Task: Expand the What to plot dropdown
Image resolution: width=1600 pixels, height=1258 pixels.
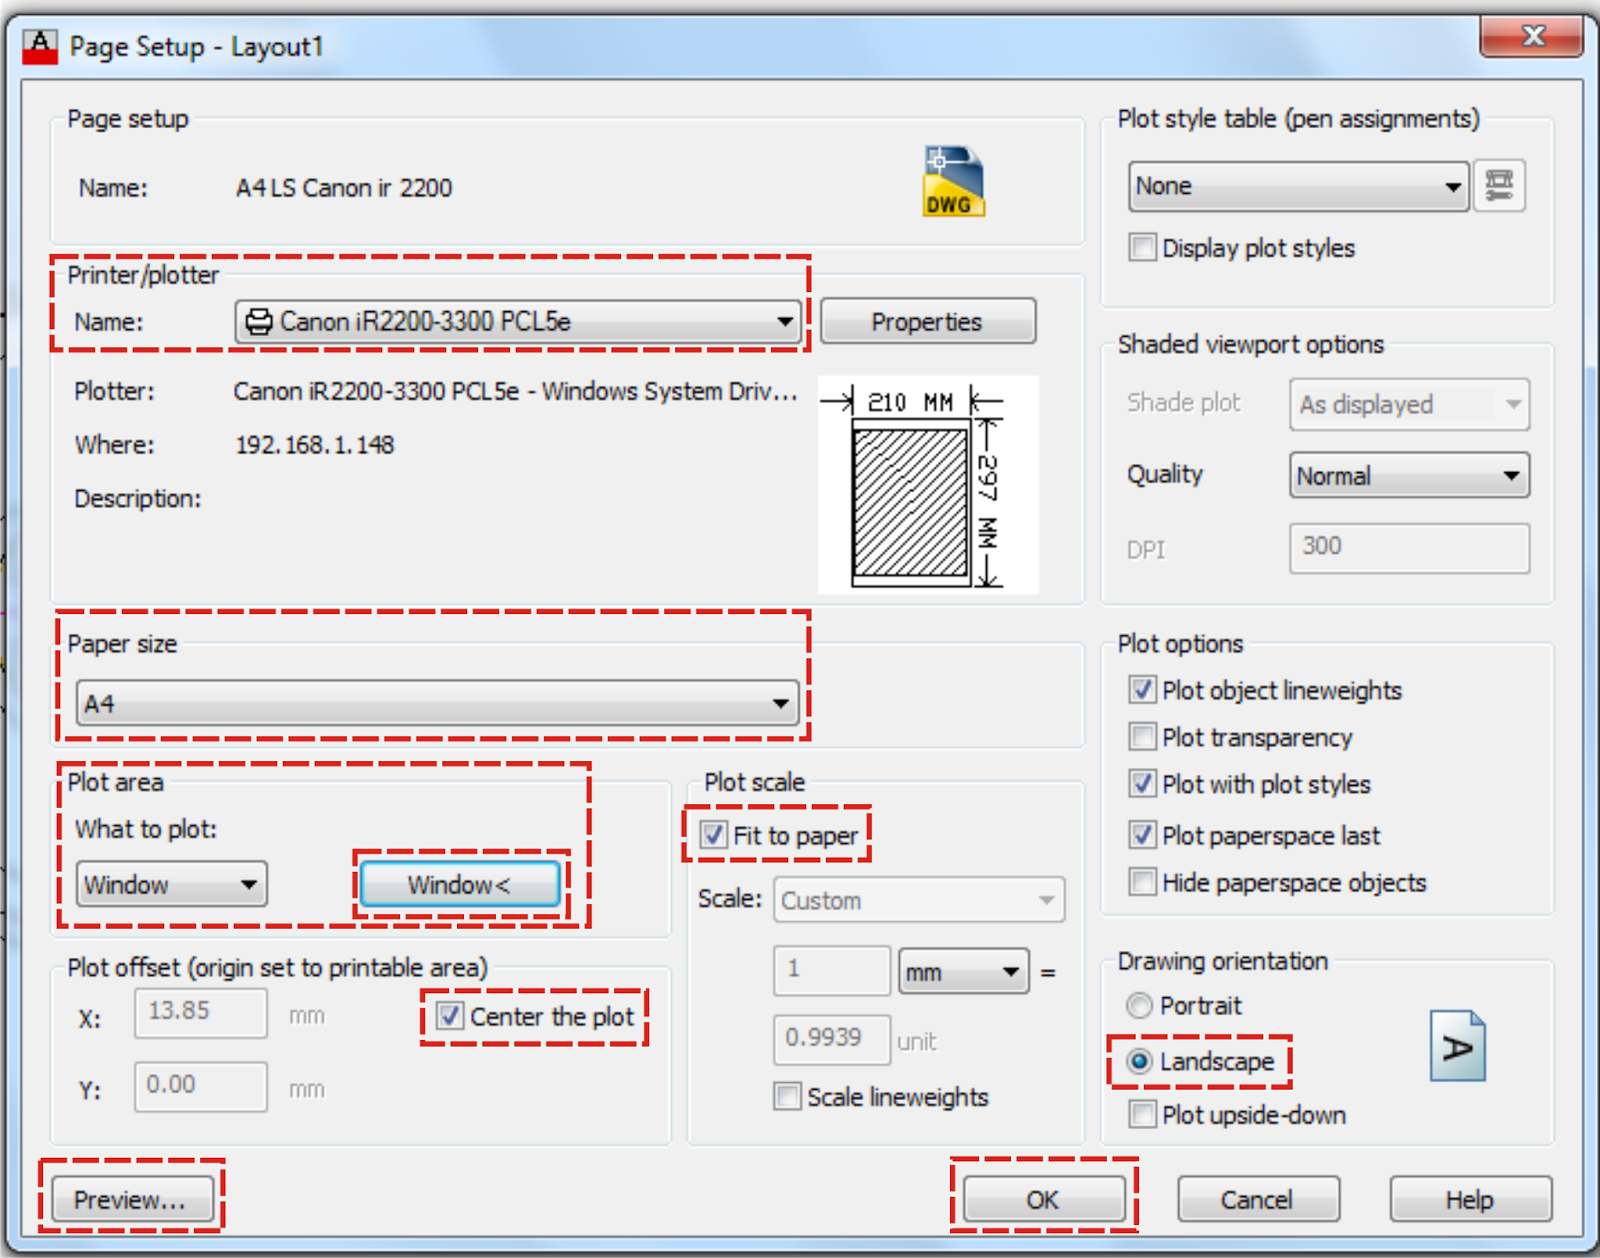Action: click(171, 884)
